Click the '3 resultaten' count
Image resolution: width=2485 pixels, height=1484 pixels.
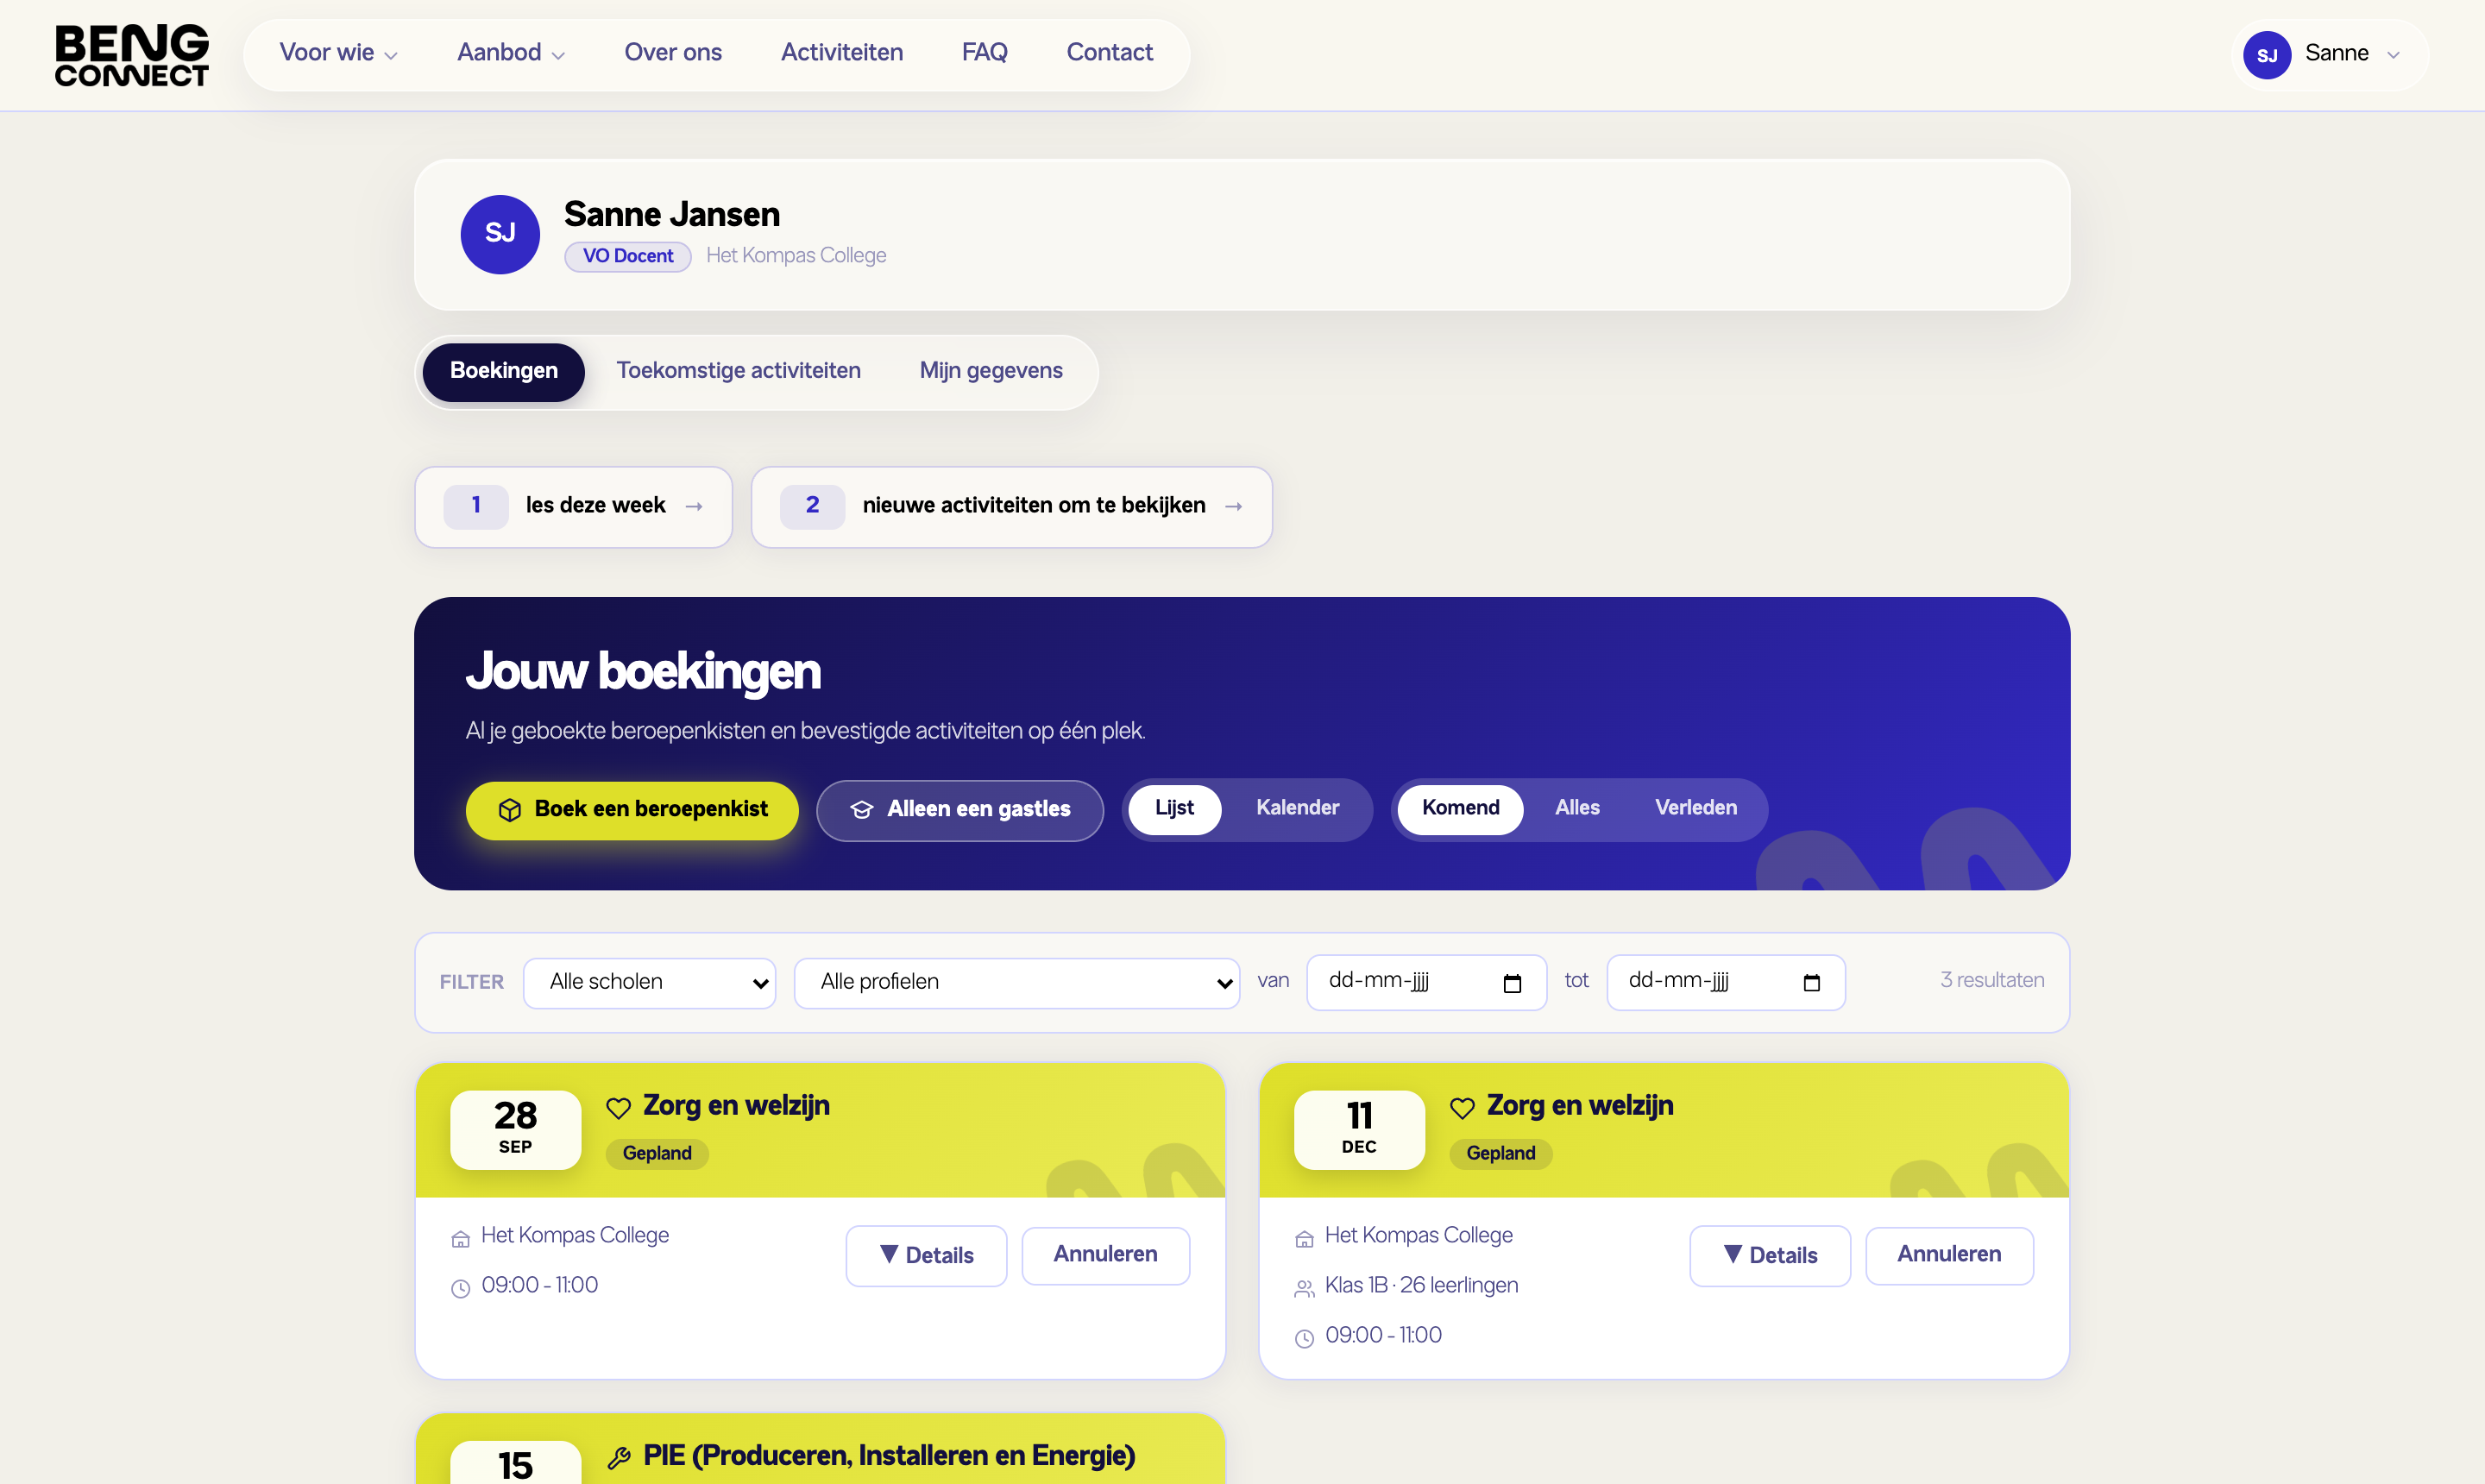point(1992,981)
